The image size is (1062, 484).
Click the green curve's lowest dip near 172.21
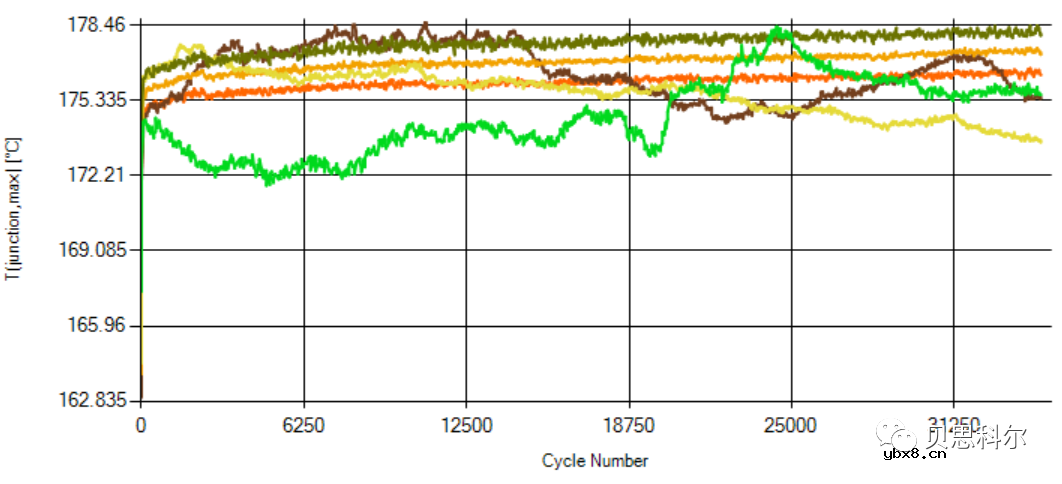(267, 183)
